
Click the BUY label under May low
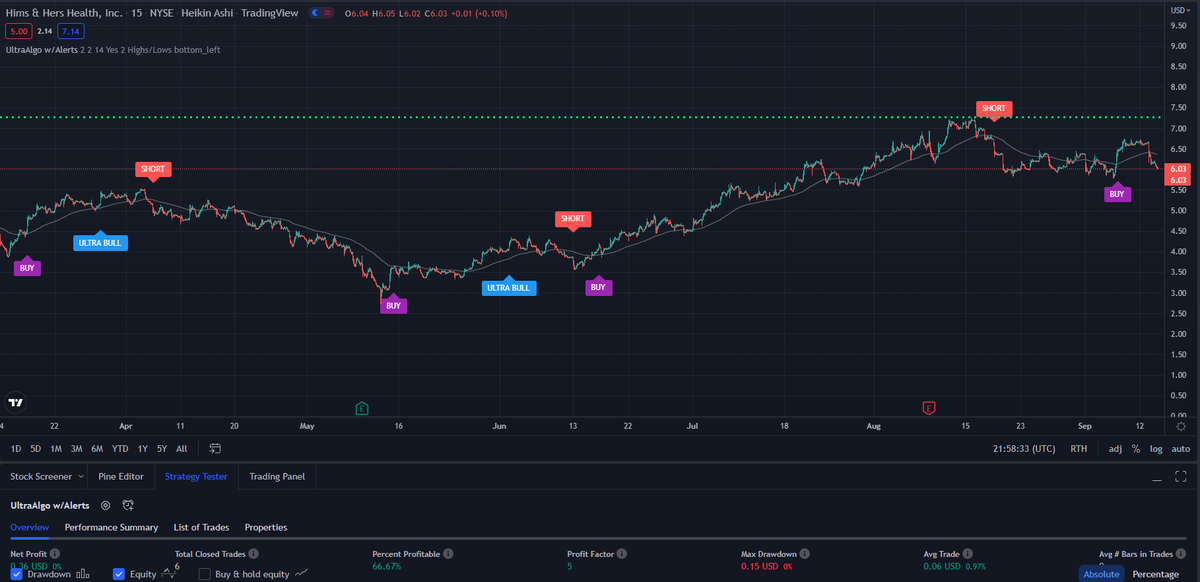(x=394, y=305)
